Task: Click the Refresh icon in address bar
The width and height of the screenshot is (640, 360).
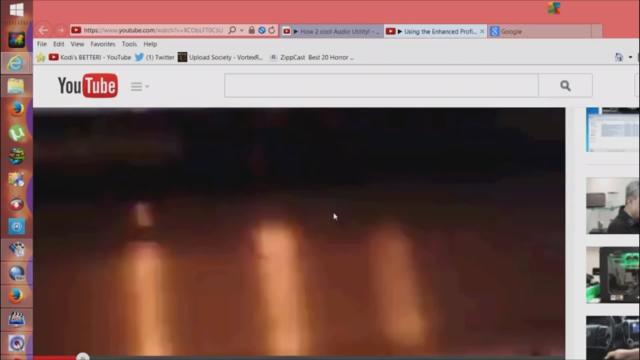Action: click(x=272, y=30)
